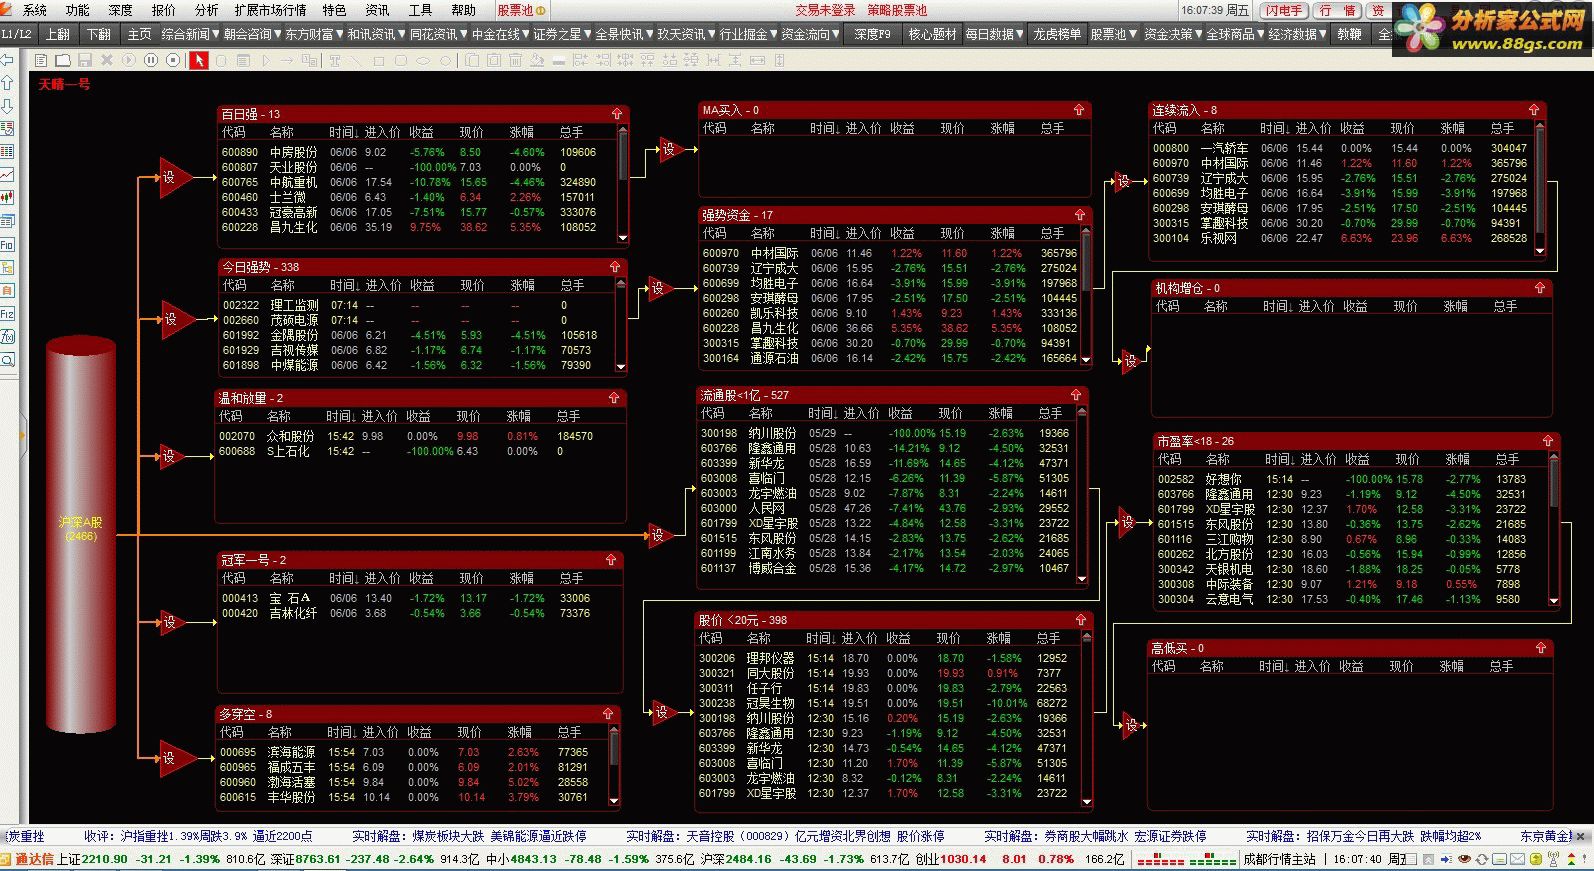The width and height of the screenshot is (1594, 871).
Task: Toggle the L1/L2 level switch
Action: [x=17, y=34]
